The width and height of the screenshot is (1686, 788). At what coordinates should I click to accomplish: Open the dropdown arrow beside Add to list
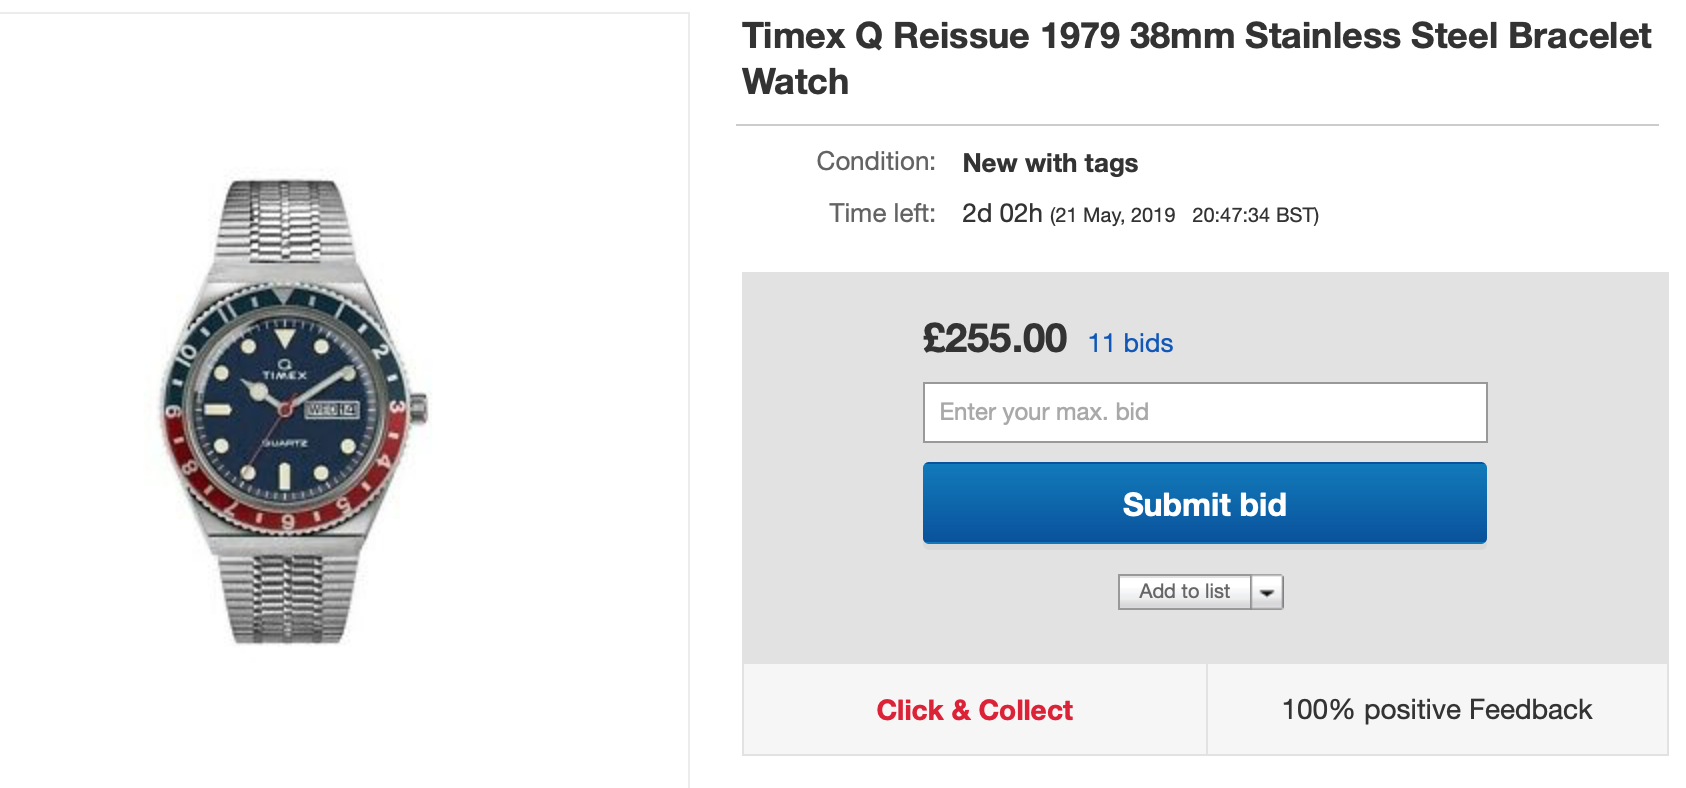coord(1267,592)
